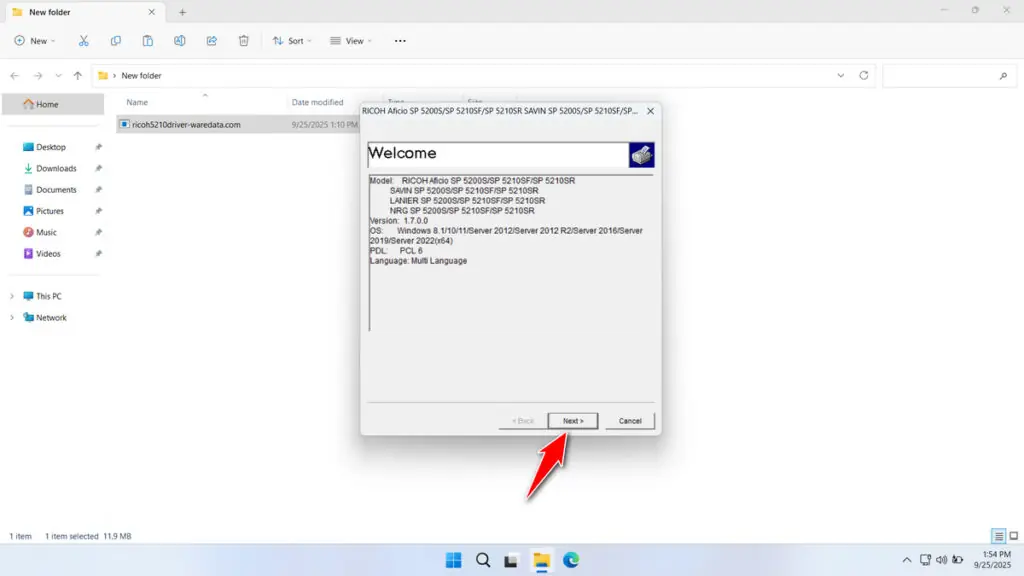Click Next in the Ricoh installer
Image resolution: width=1024 pixels, height=576 pixels.
coord(573,421)
